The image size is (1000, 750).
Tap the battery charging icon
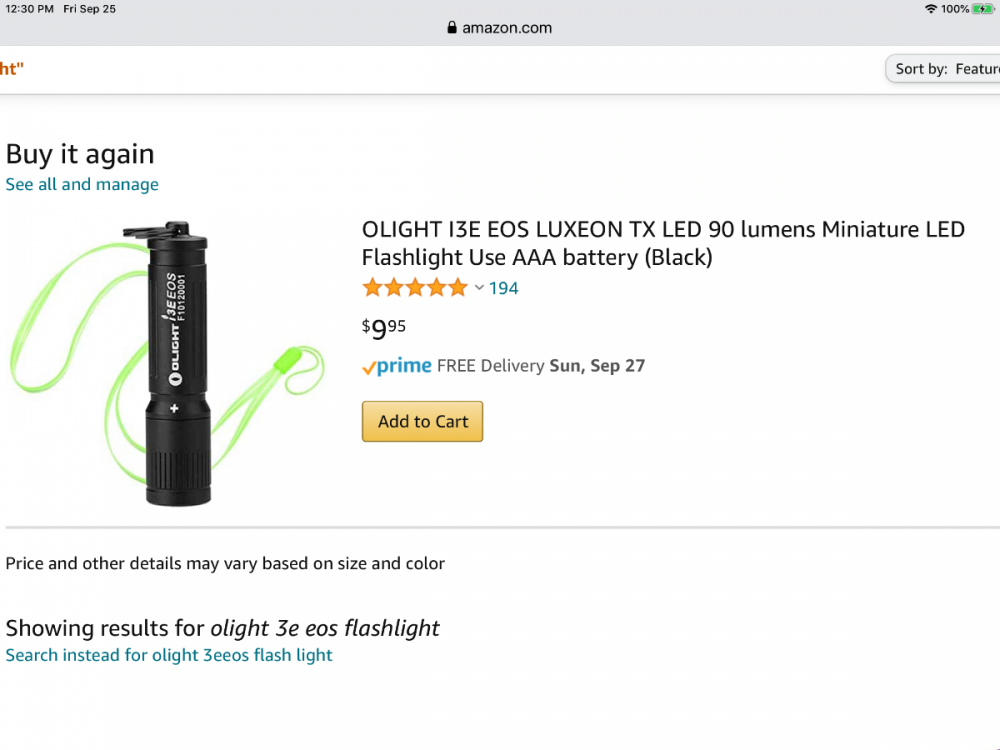(x=983, y=9)
